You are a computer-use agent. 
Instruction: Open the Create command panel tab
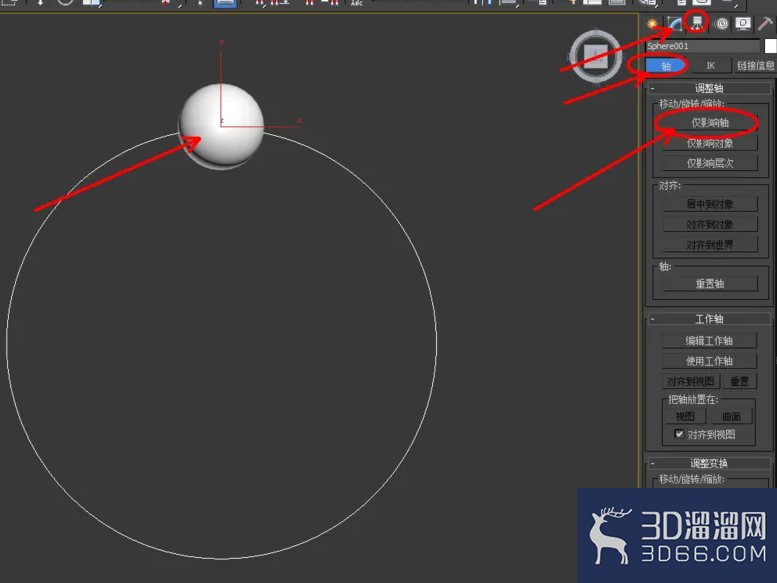653,23
